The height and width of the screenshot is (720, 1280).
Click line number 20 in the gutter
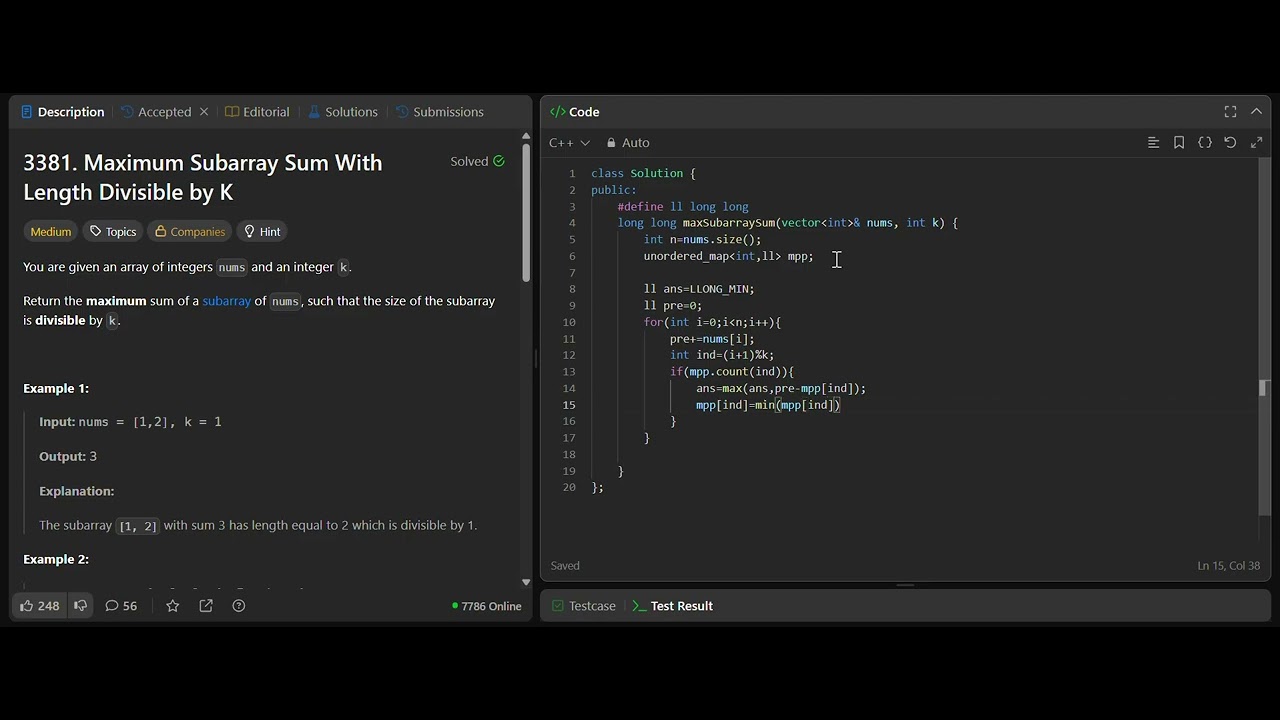click(569, 487)
